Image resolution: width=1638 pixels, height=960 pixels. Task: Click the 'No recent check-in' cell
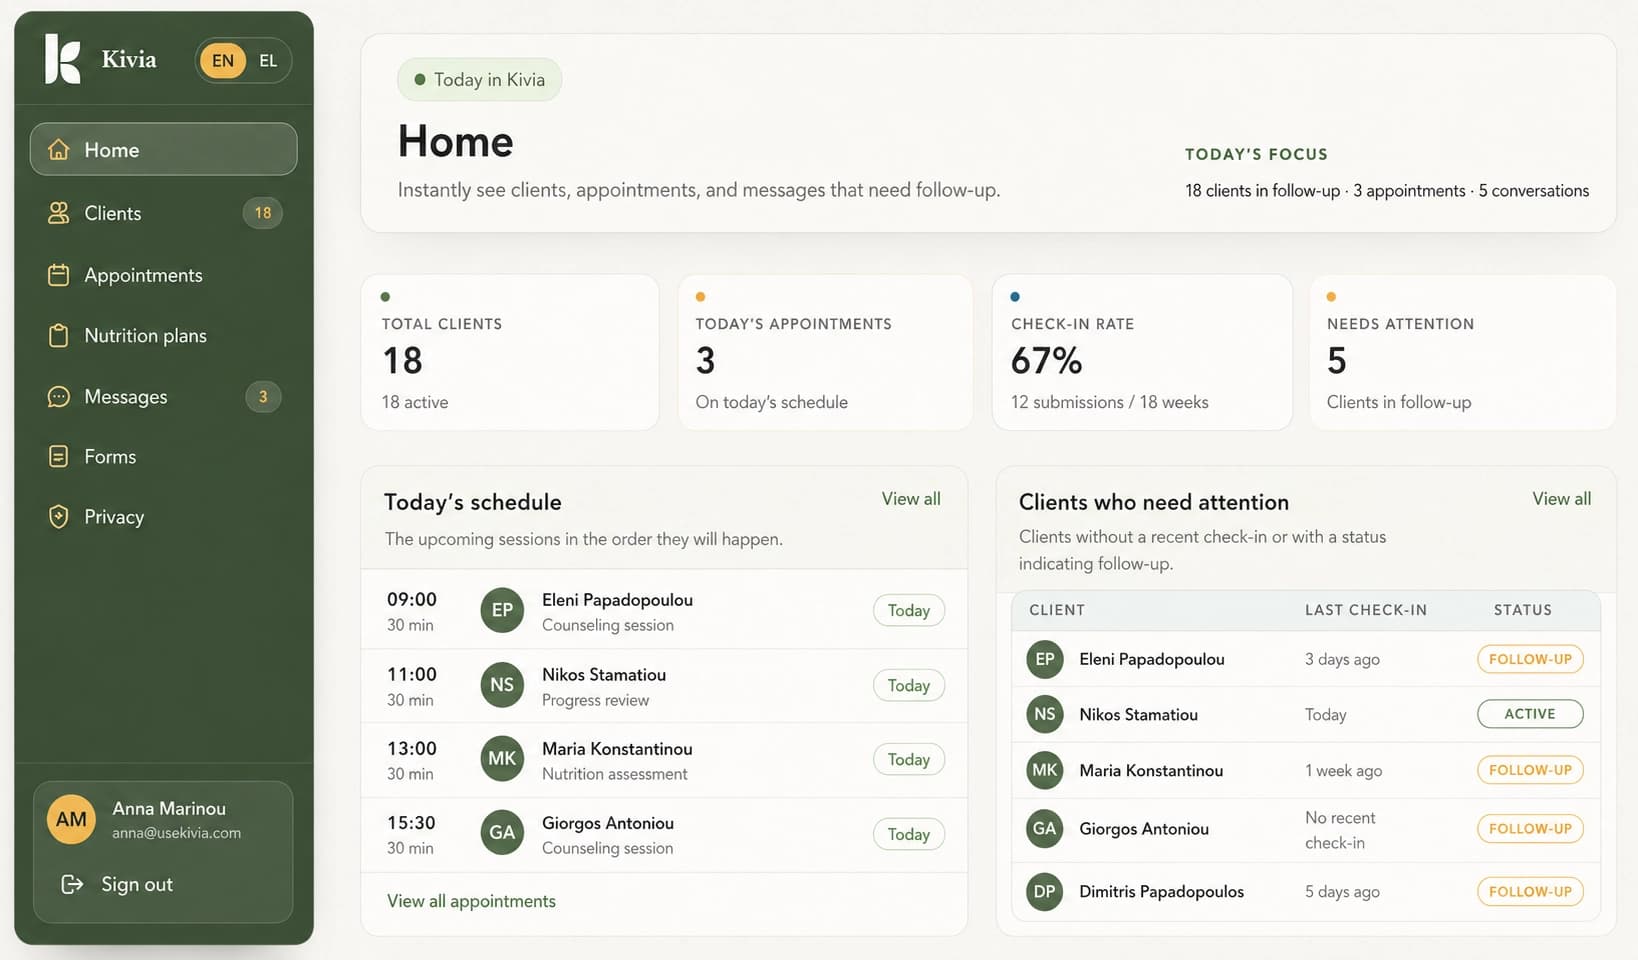(1340, 830)
